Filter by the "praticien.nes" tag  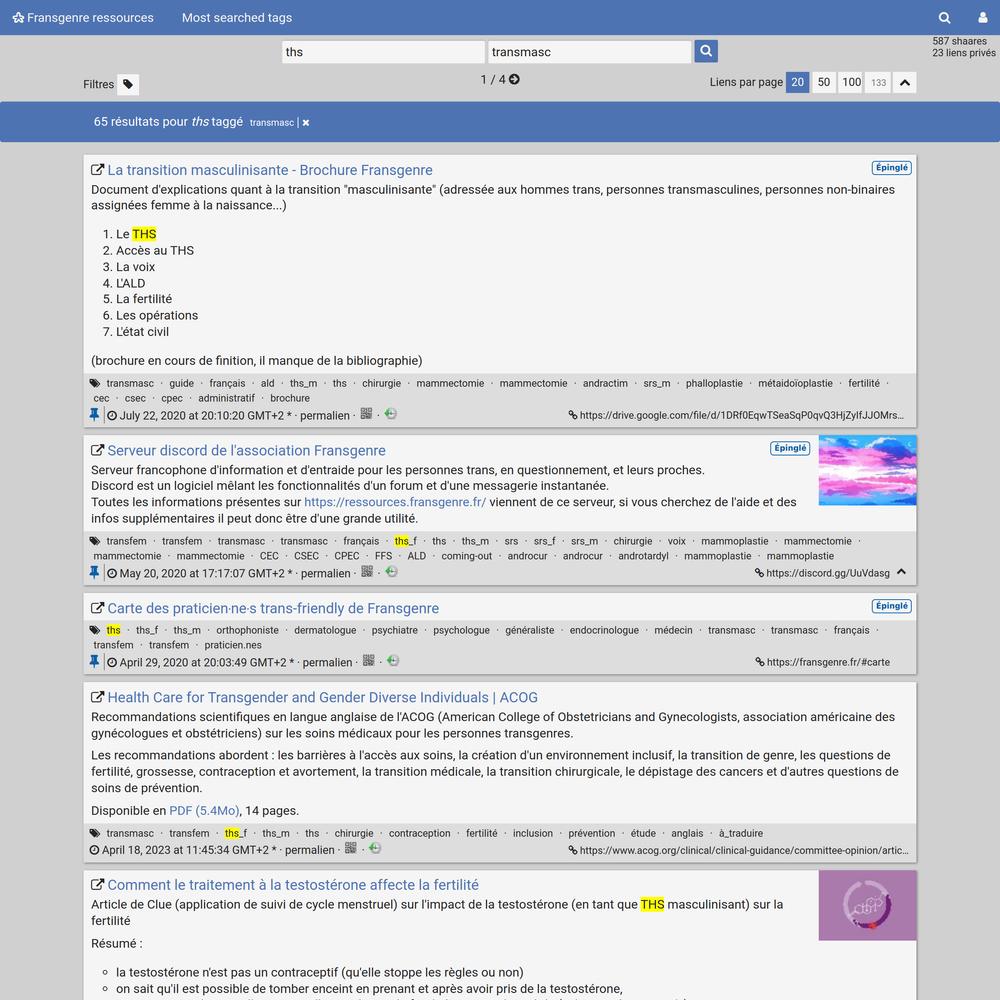[x=233, y=645]
